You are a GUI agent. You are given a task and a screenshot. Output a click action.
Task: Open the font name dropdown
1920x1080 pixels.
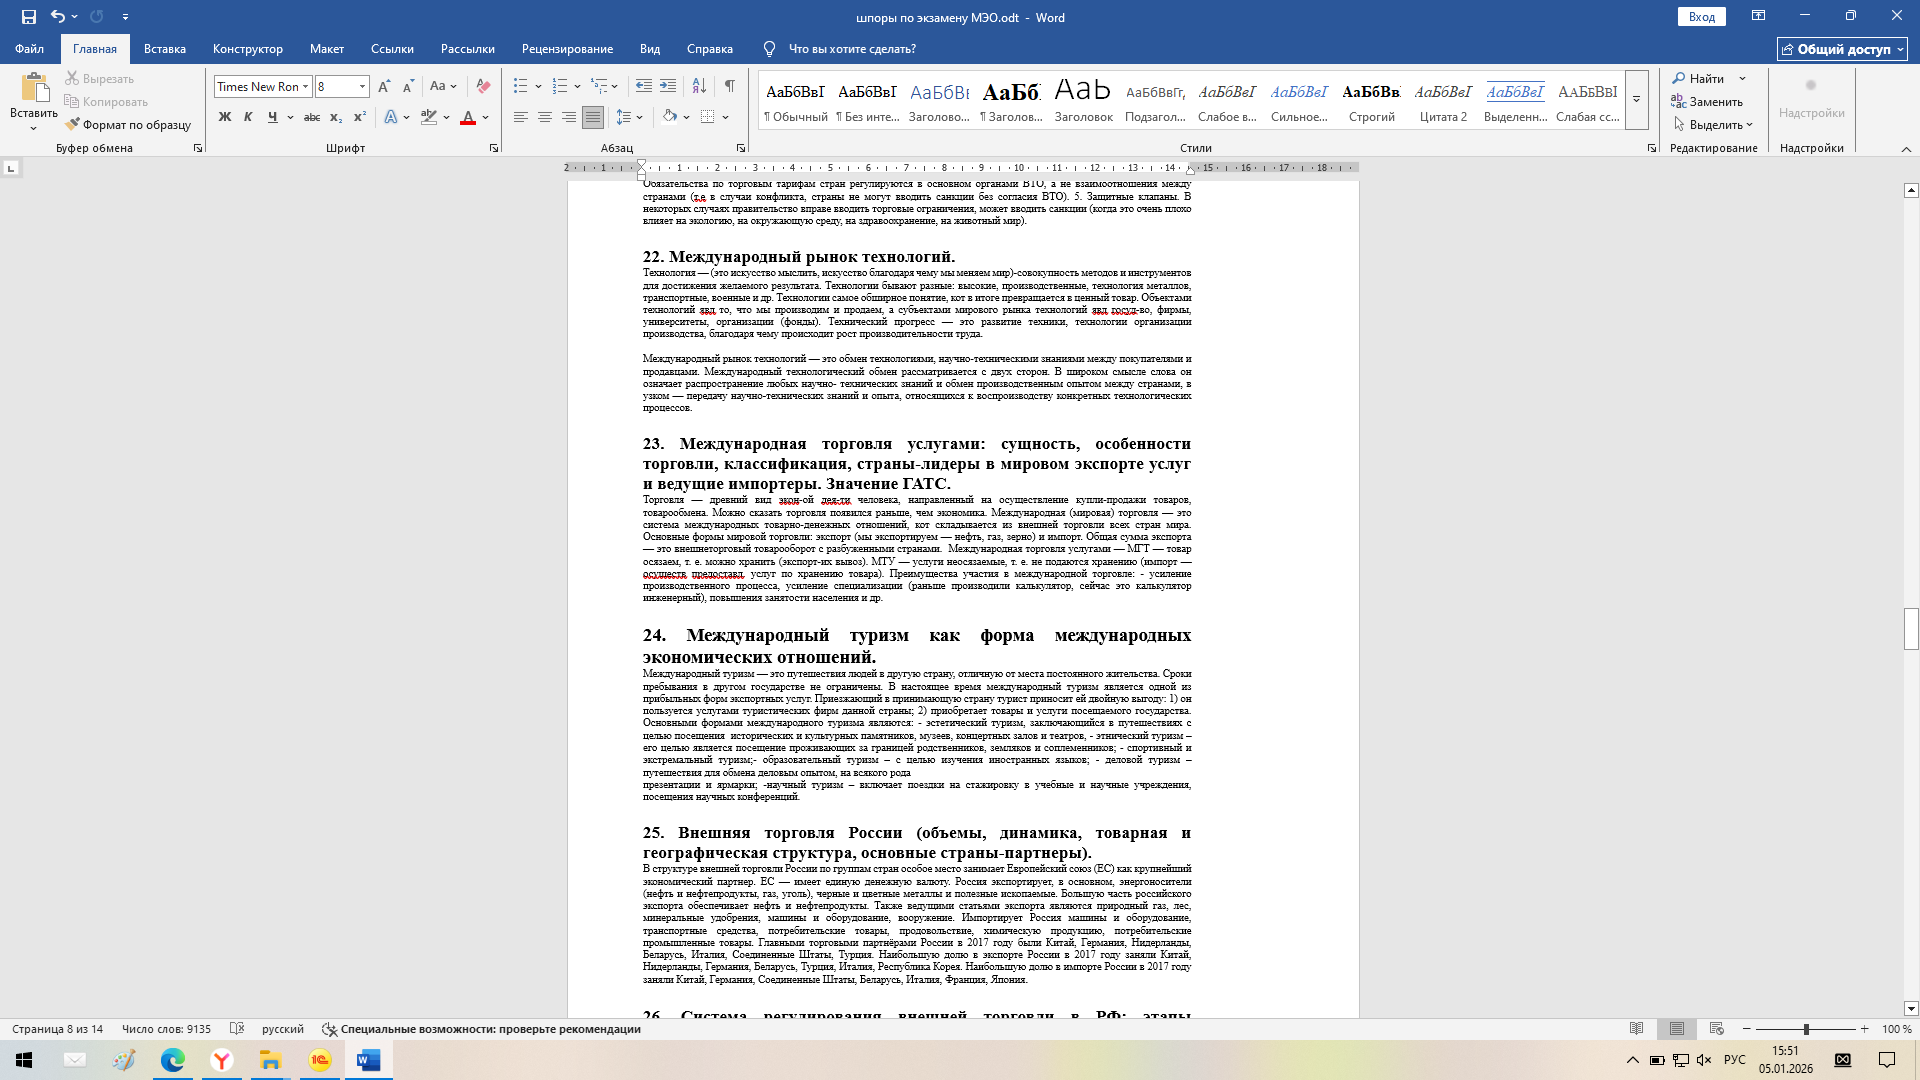point(306,87)
